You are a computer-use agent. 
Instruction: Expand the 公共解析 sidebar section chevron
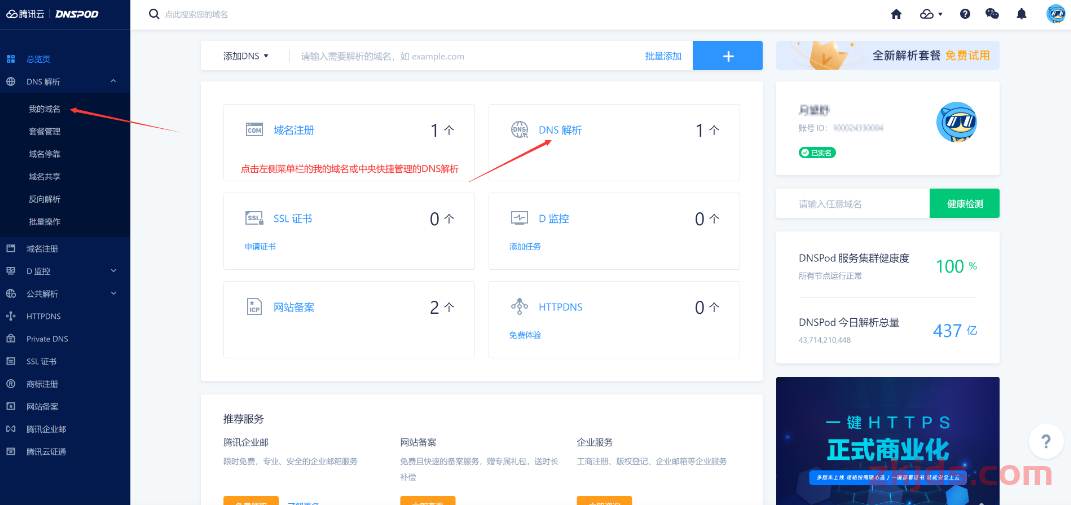point(113,294)
